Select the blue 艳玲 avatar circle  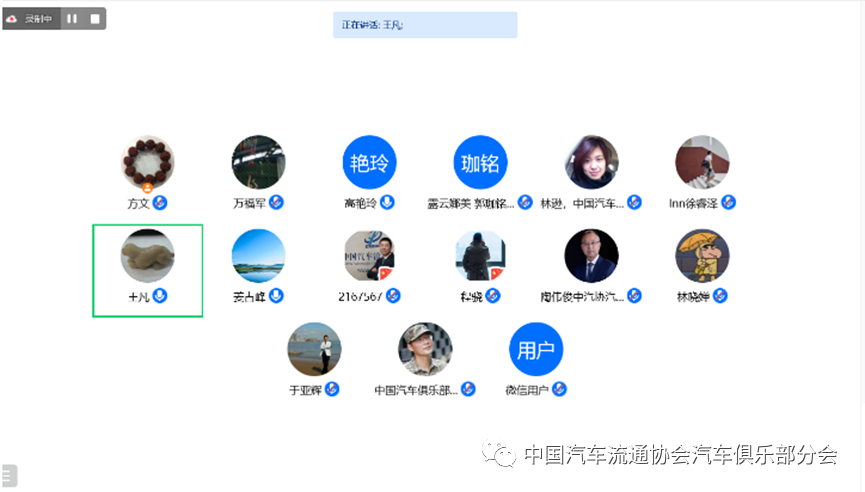tap(369, 163)
